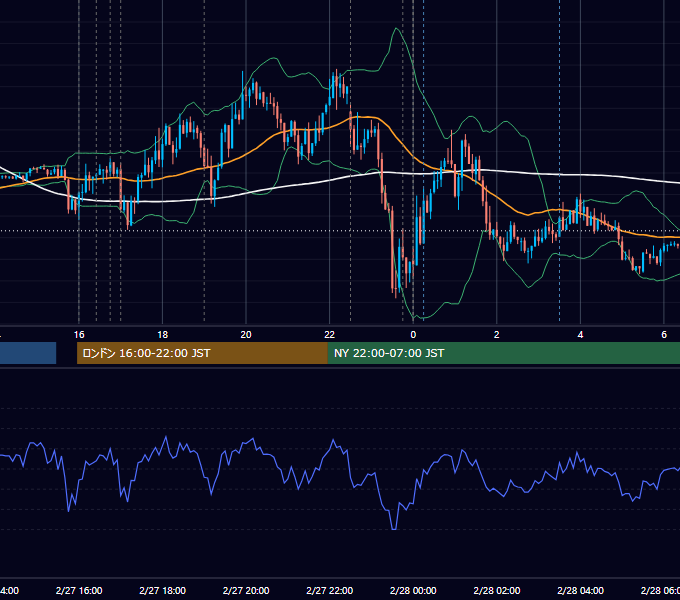Click the '20' hour label on the chart axis
Viewport: 680px width, 600px height.
tap(246, 335)
